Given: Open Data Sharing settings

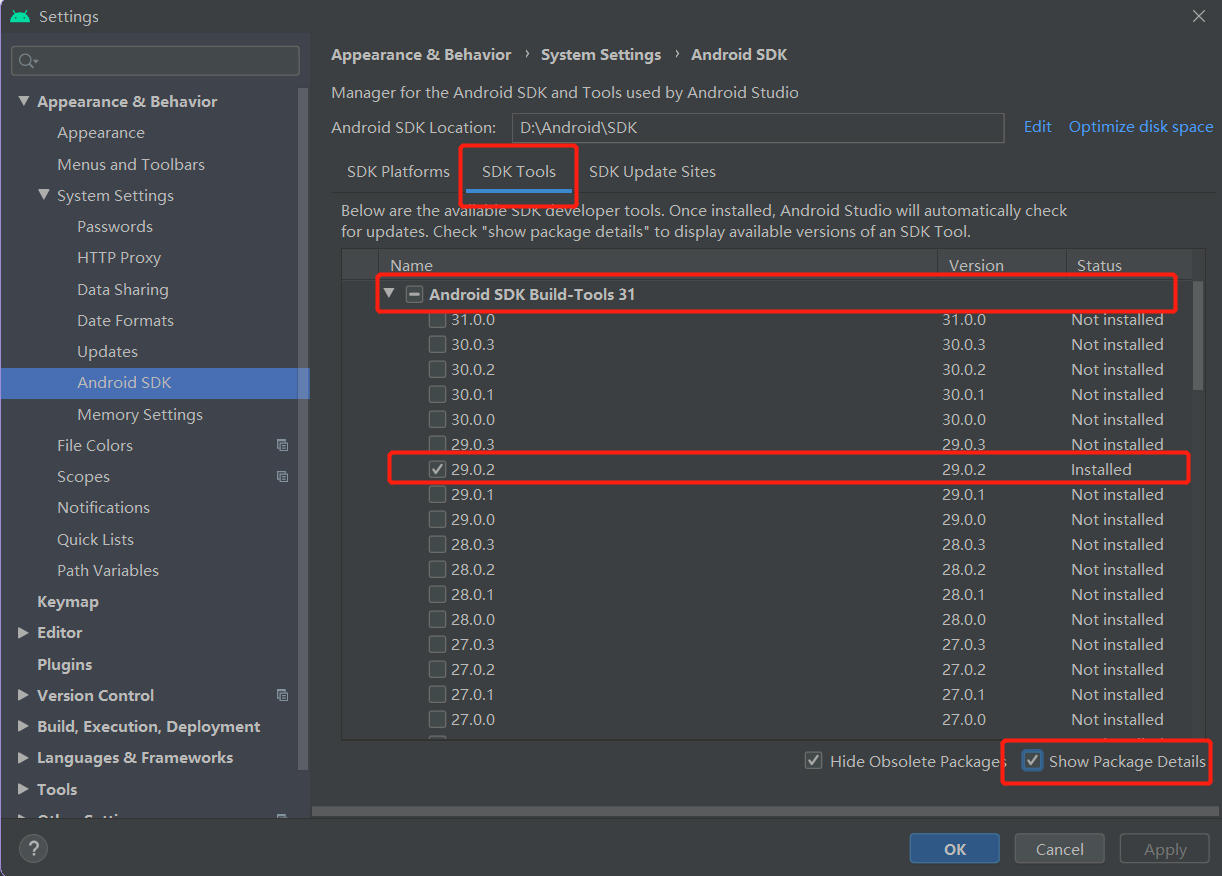Looking at the screenshot, I should (123, 290).
